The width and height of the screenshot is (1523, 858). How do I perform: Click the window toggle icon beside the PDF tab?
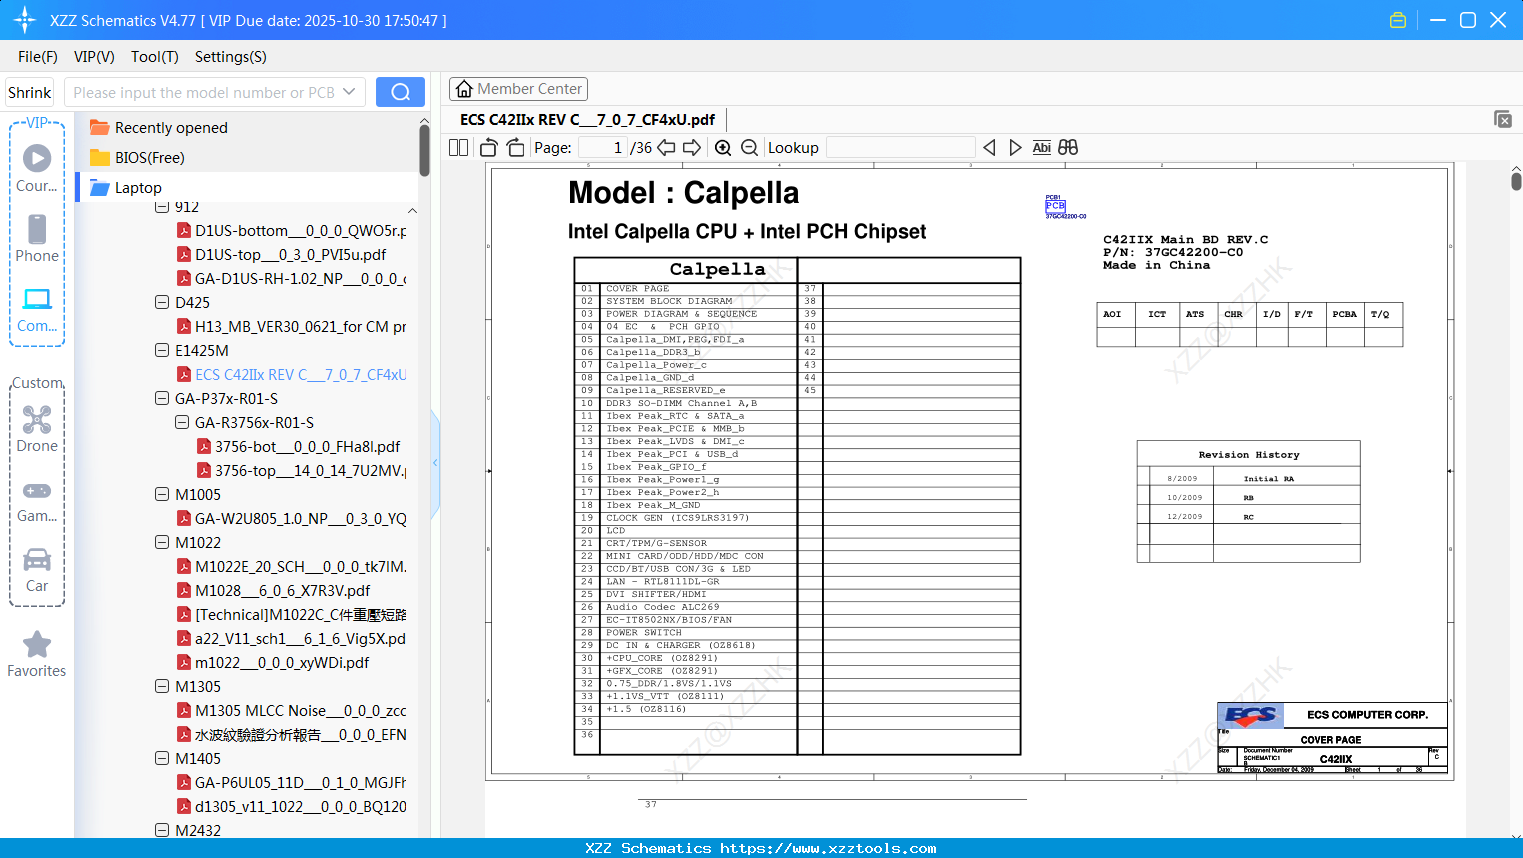pyautogui.click(x=1502, y=119)
